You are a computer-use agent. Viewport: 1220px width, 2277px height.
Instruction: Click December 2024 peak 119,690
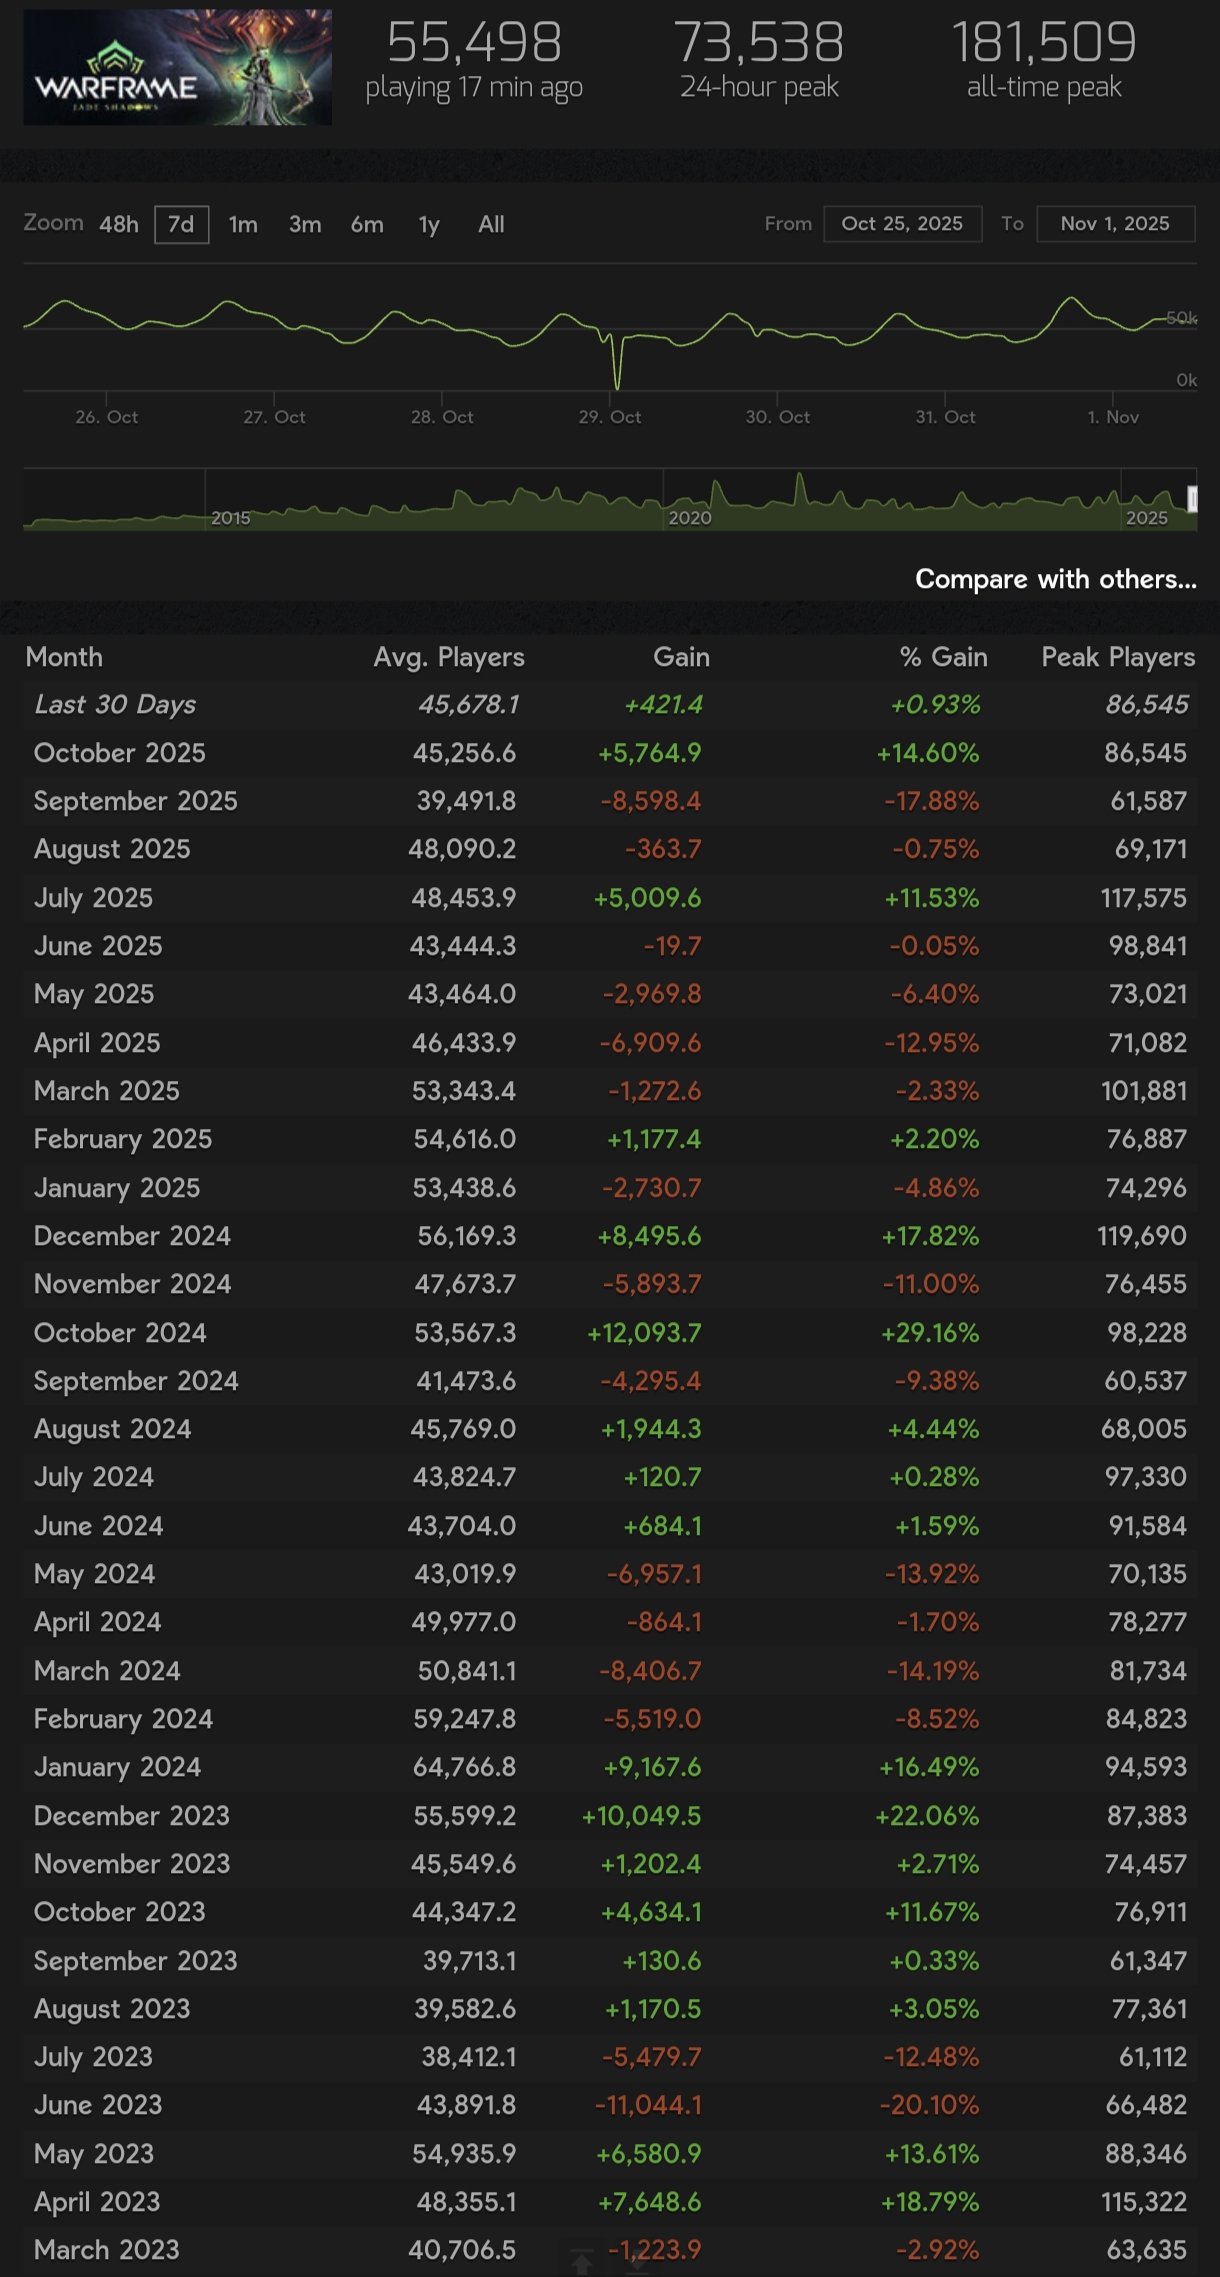pyautogui.click(x=1142, y=1236)
